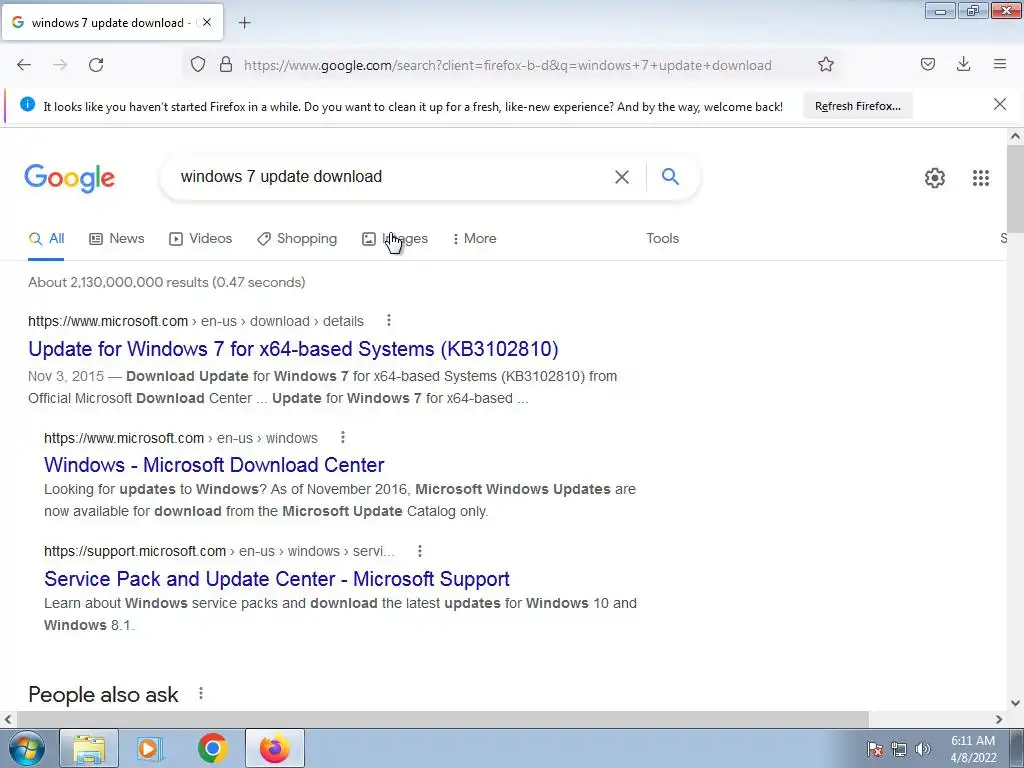The width and height of the screenshot is (1024, 768).
Task: Save page to Pocket icon
Action: click(928, 65)
